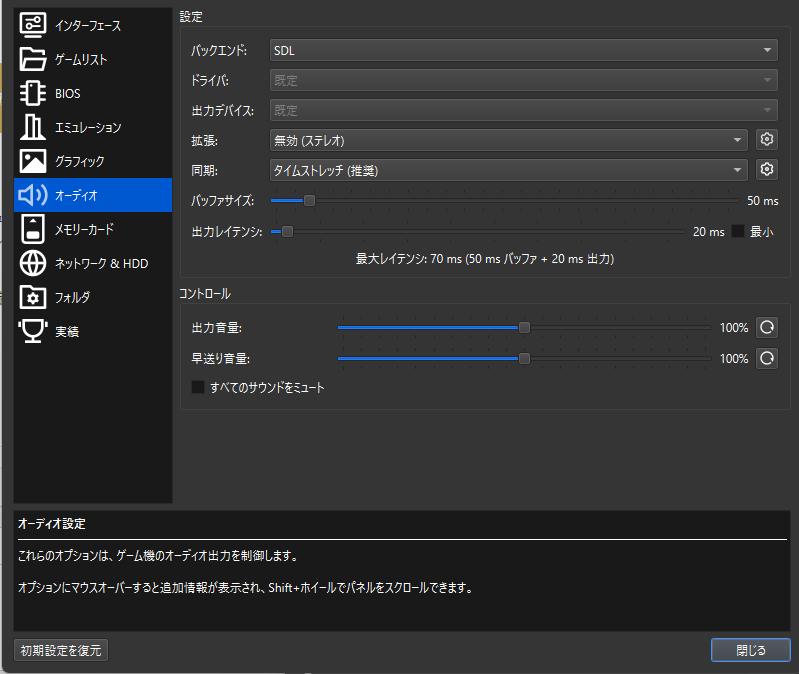
Task: Open the 拡張 無効 (ステレオ) dropdown
Action: (508, 140)
